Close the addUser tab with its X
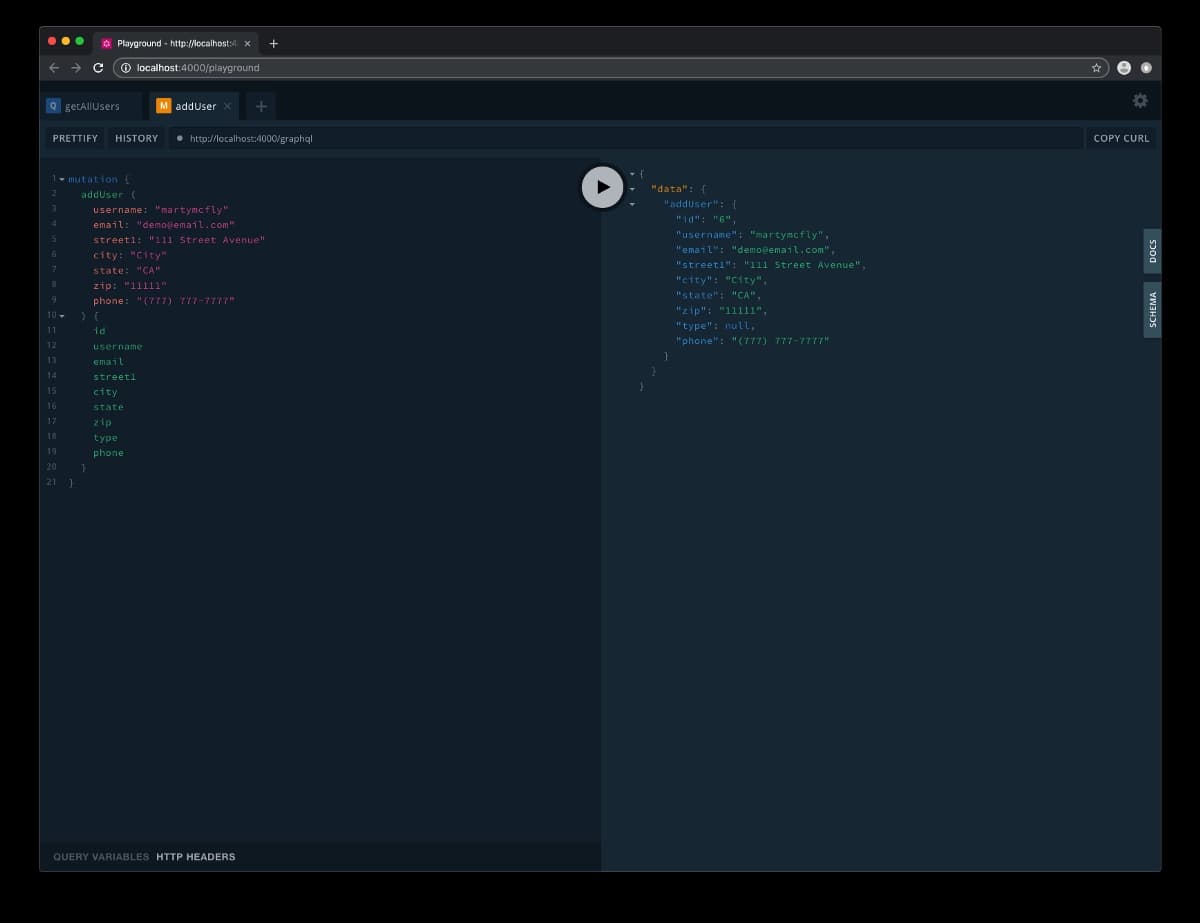This screenshot has height=923, width=1200. [x=226, y=105]
